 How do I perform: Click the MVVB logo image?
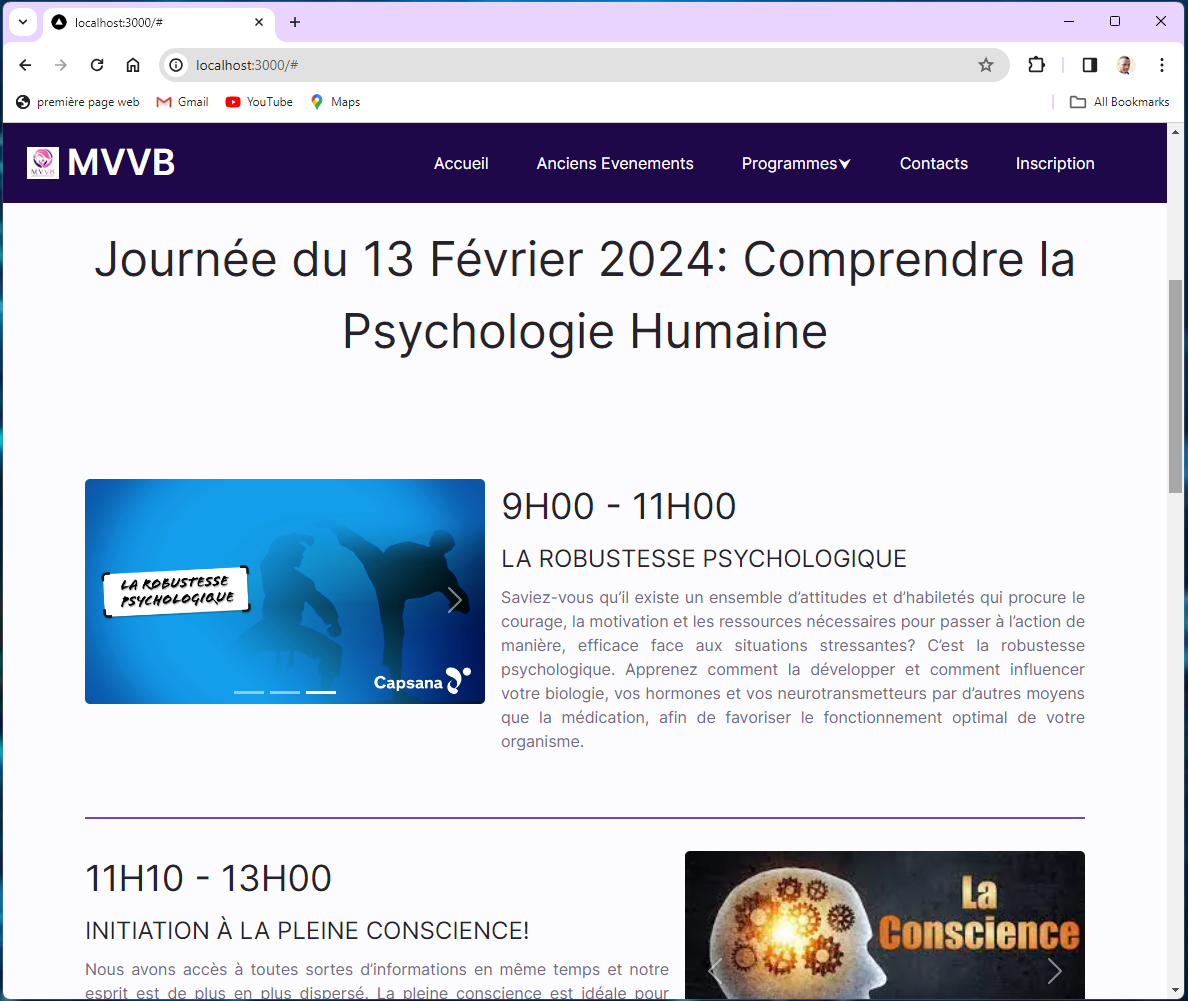pyautogui.click(x=43, y=163)
